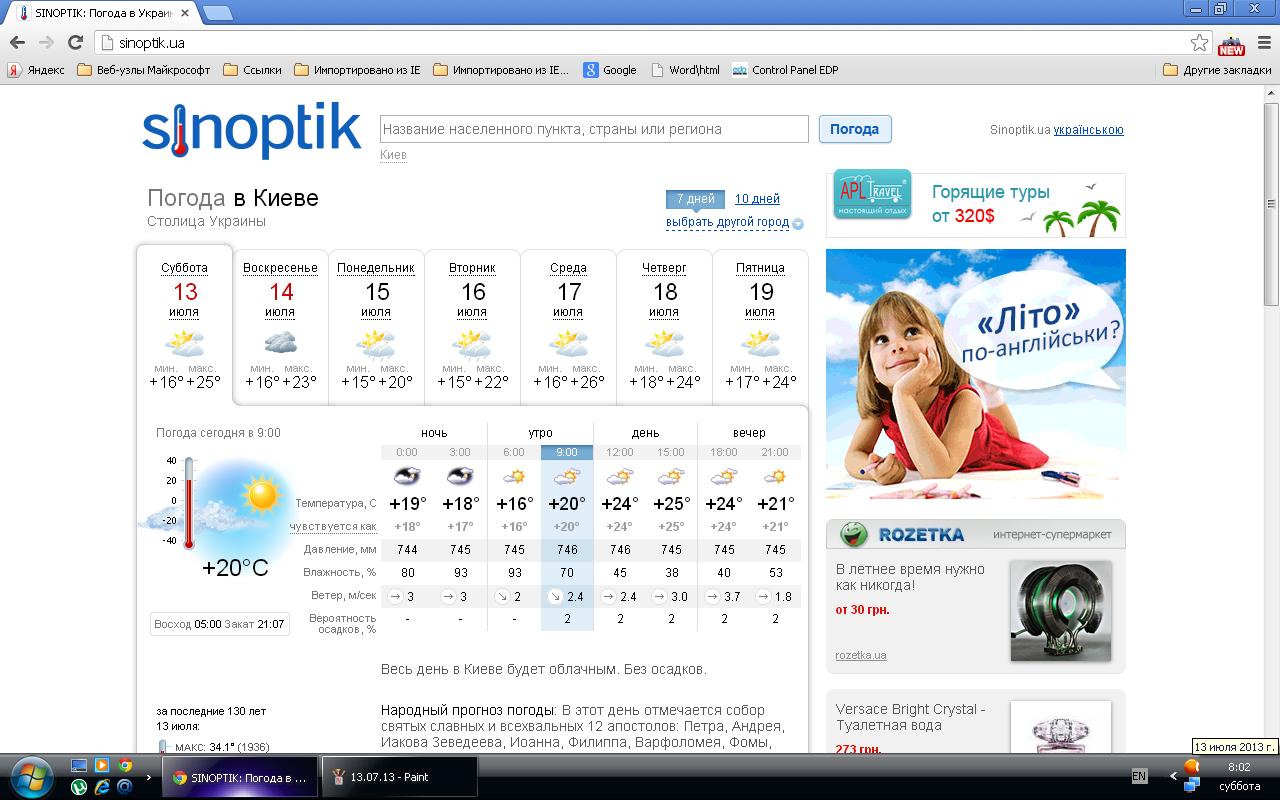Image resolution: width=1280 pixels, height=800 pixels.
Task: Select the Вторник 16 июля forecast tab
Action: pyautogui.click(x=472, y=326)
